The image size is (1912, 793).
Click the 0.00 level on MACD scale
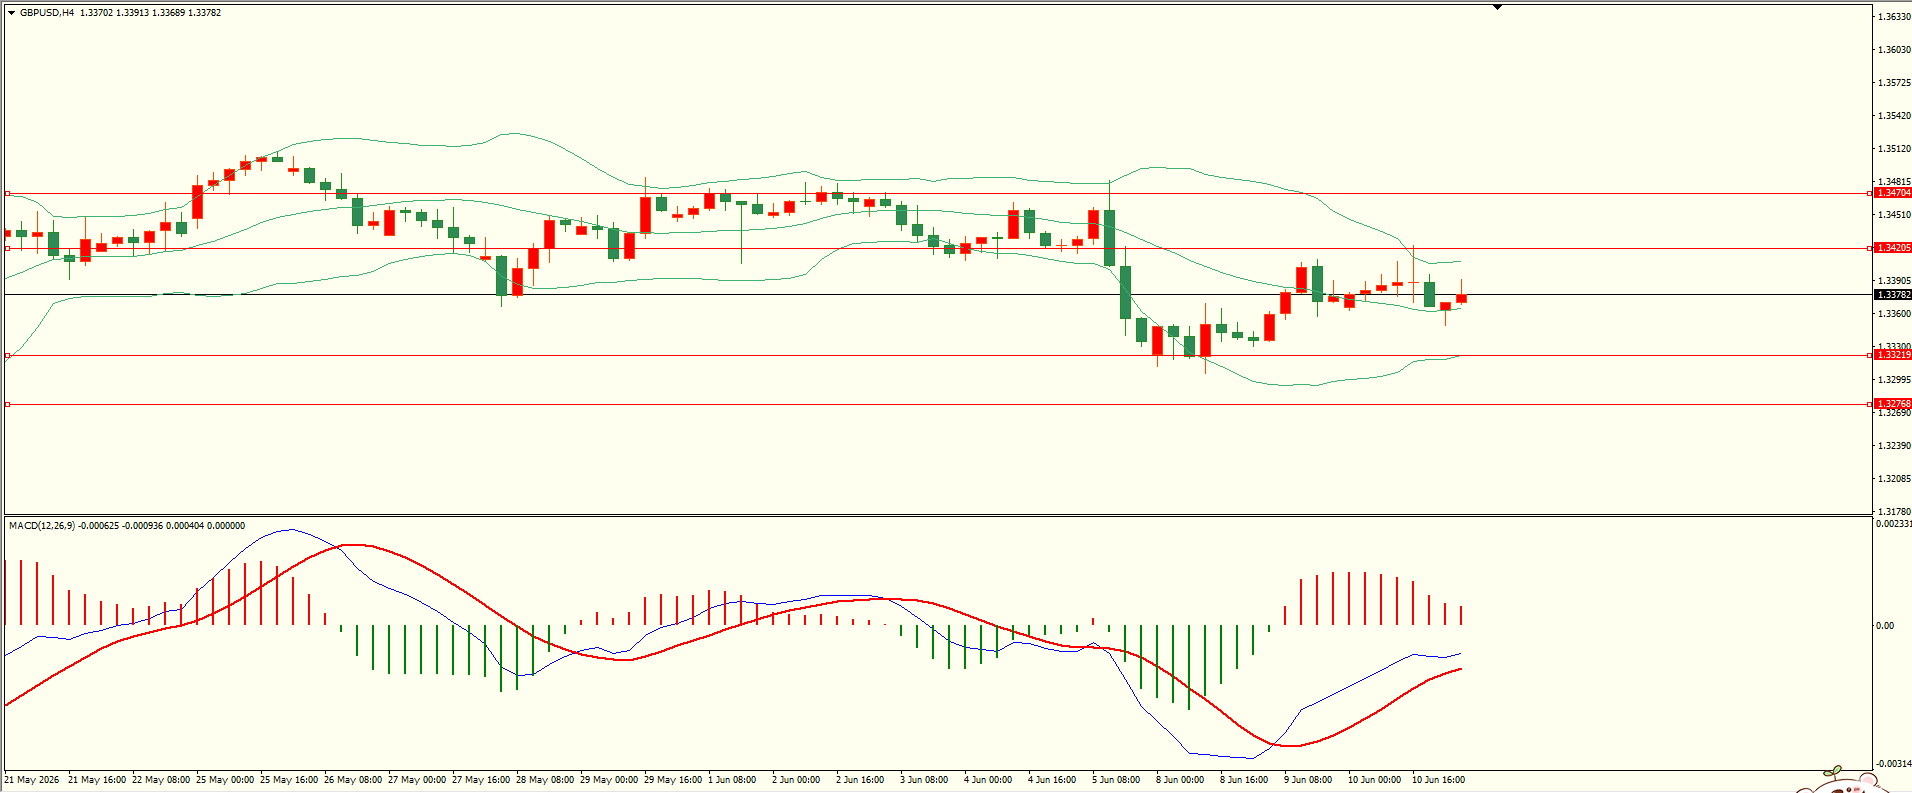tap(1885, 626)
